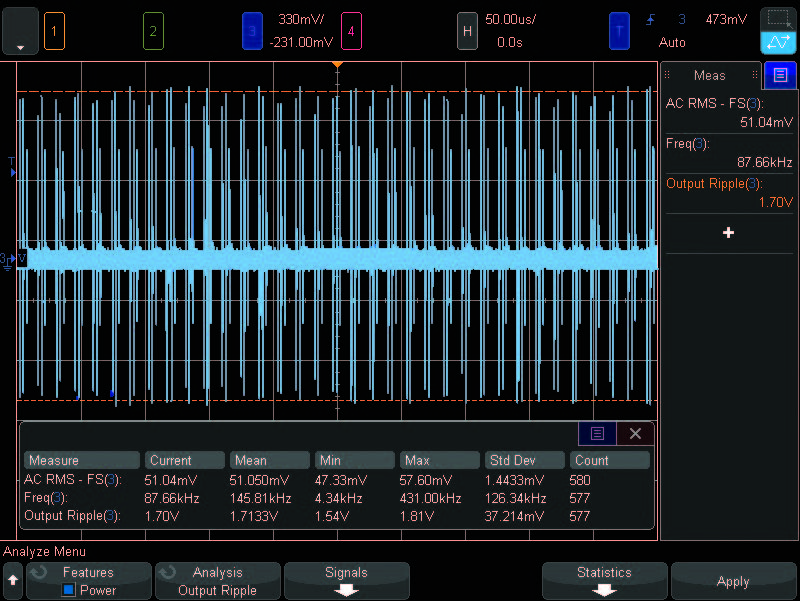The height and width of the screenshot is (601, 800).
Task: Click the orange time reference marker
Action: pos(337,65)
